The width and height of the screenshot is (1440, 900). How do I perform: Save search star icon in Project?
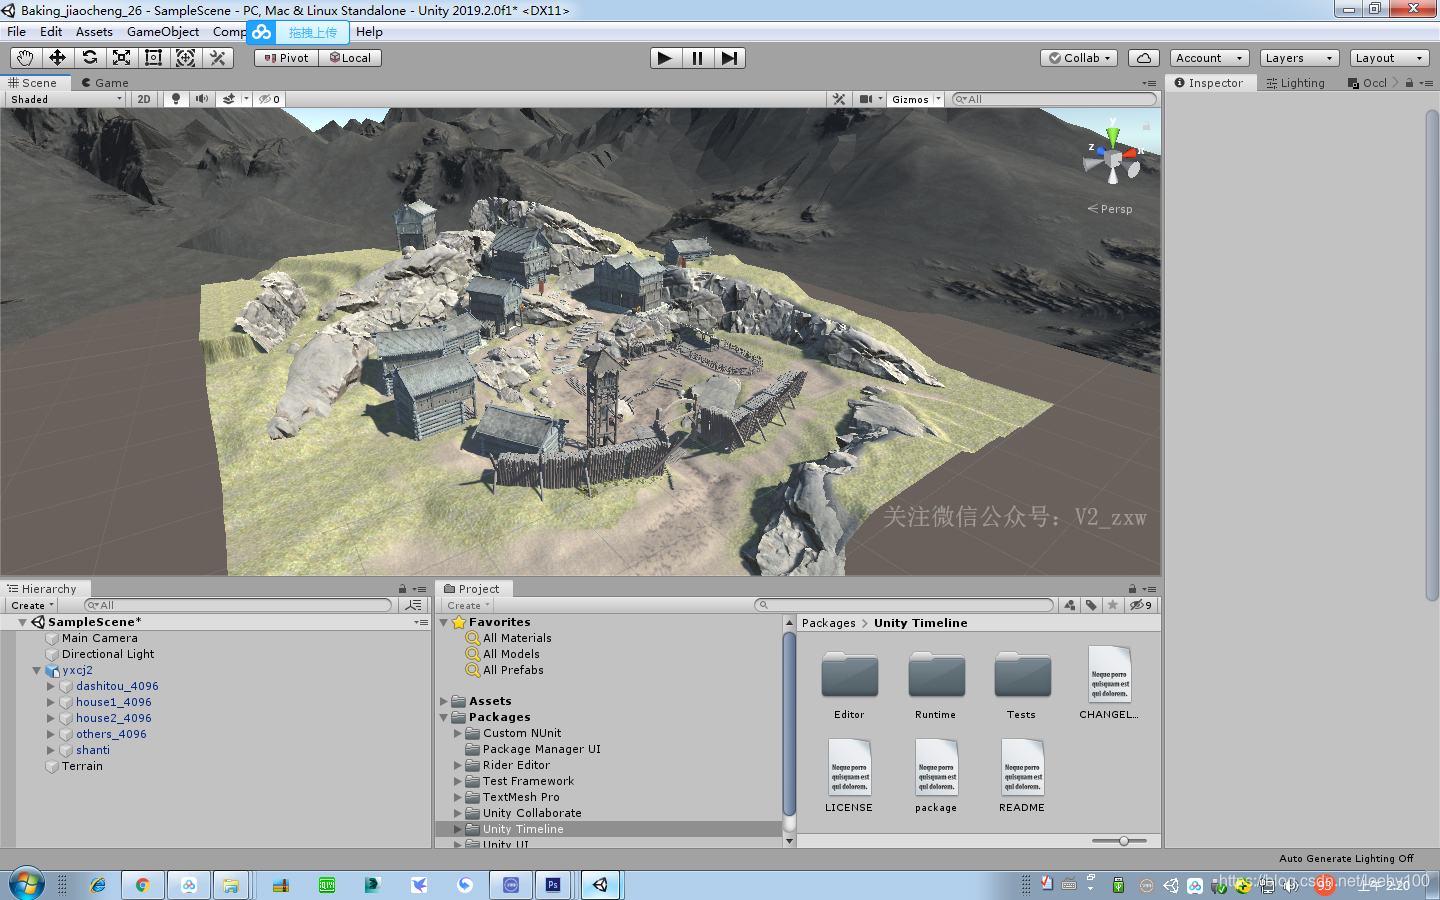(x=1113, y=605)
